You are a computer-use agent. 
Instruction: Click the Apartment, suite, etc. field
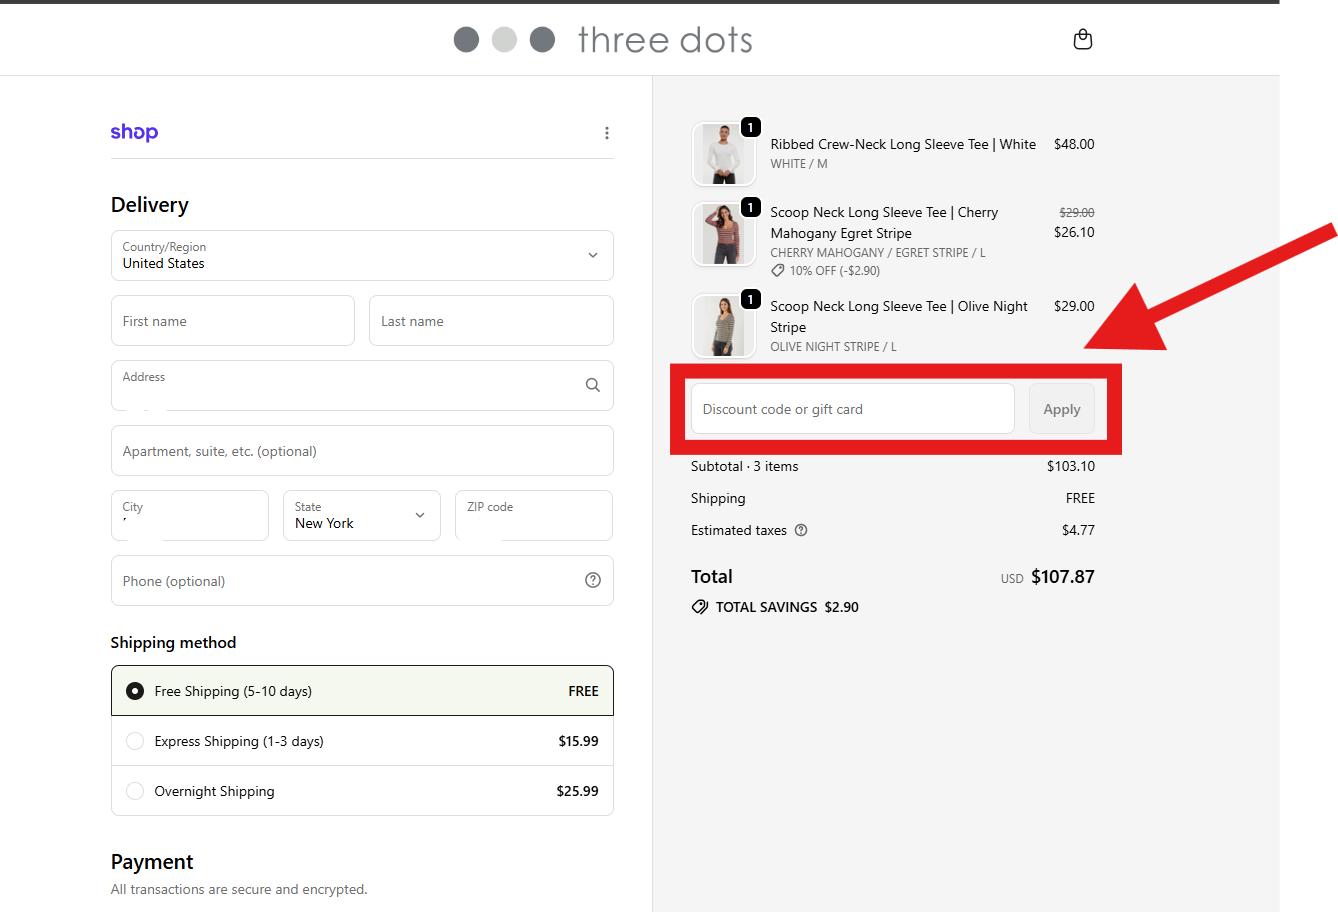362,451
